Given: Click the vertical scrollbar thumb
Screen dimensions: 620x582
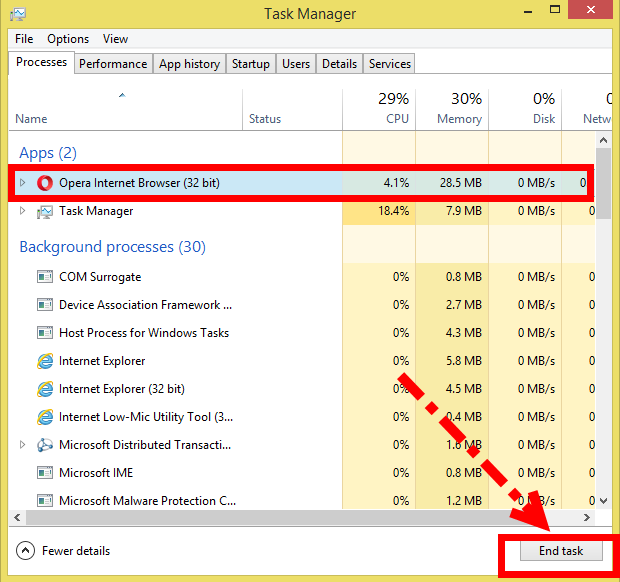Looking at the screenshot, I should [603, 183].
